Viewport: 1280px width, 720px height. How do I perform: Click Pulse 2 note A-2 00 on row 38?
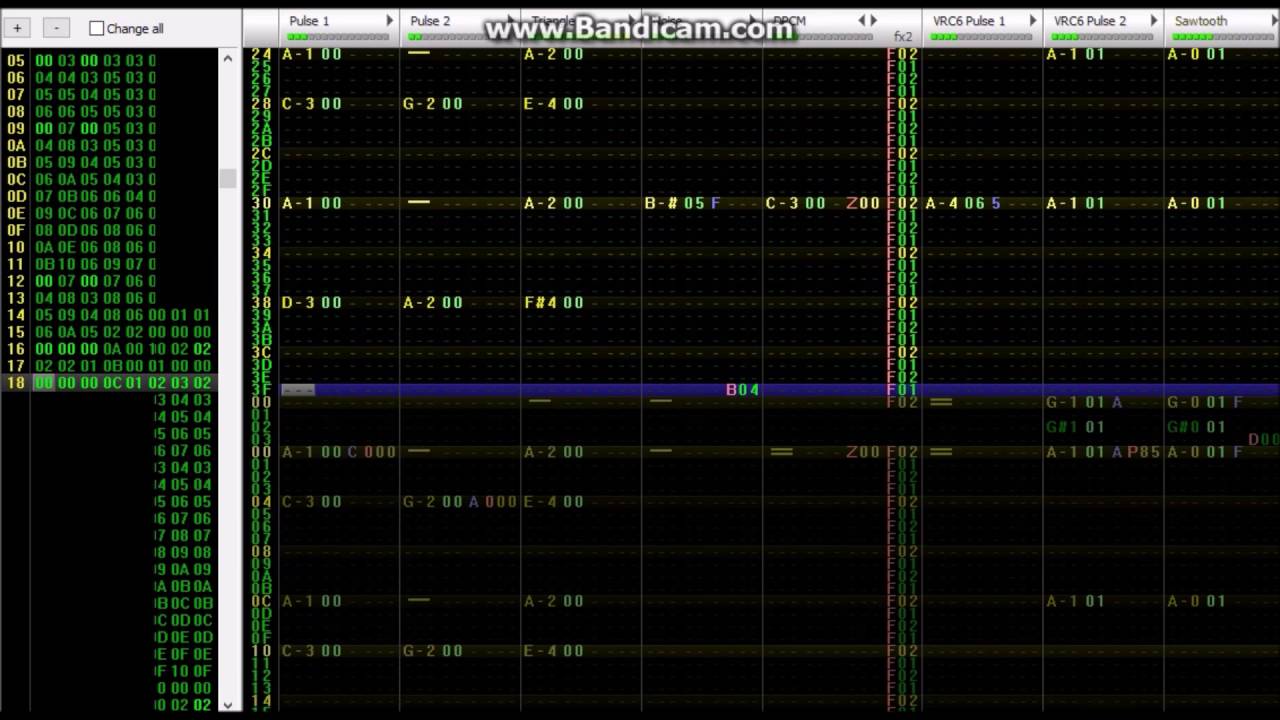pos(433,303)
